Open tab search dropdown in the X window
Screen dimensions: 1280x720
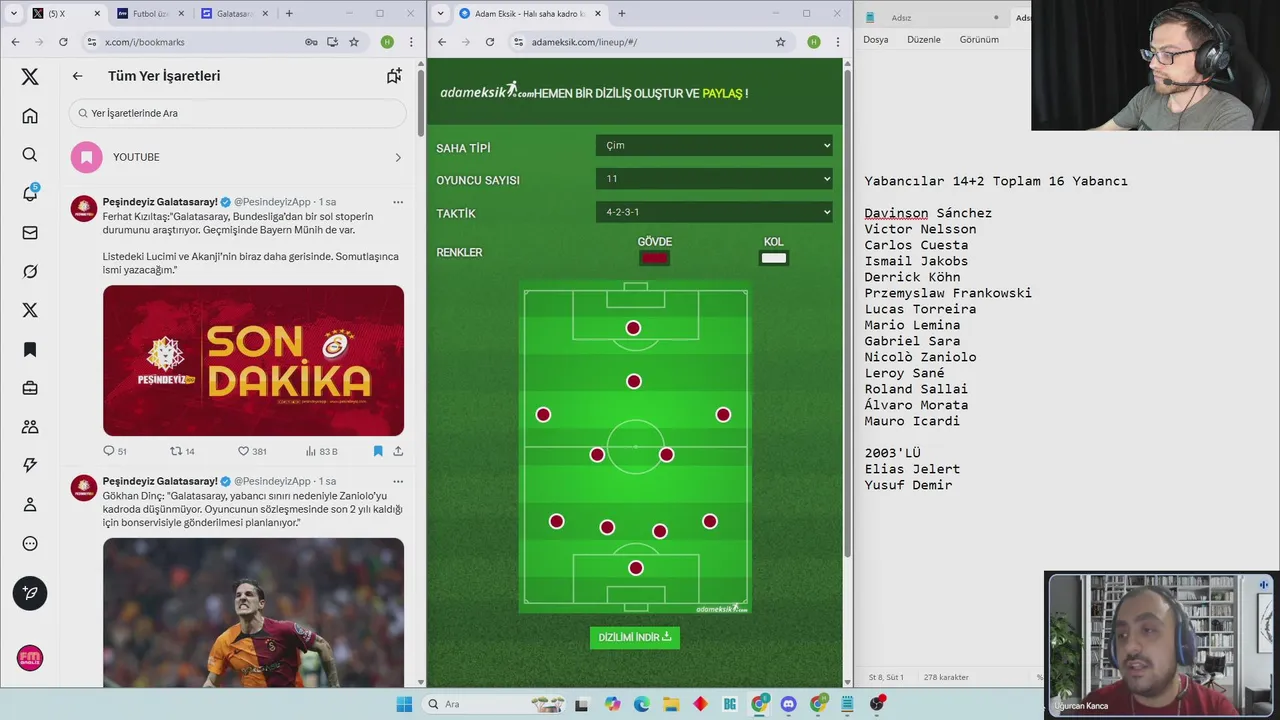coord(13,13)
